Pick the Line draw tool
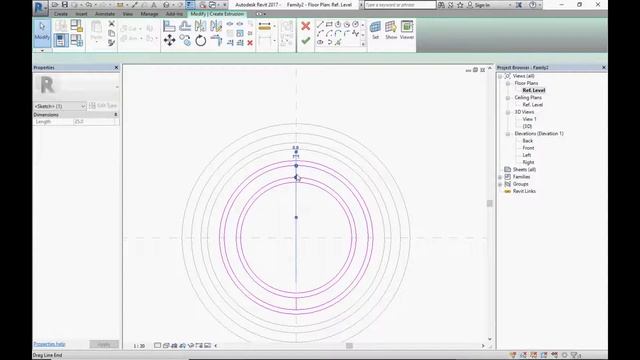 (x=320, y=24)
